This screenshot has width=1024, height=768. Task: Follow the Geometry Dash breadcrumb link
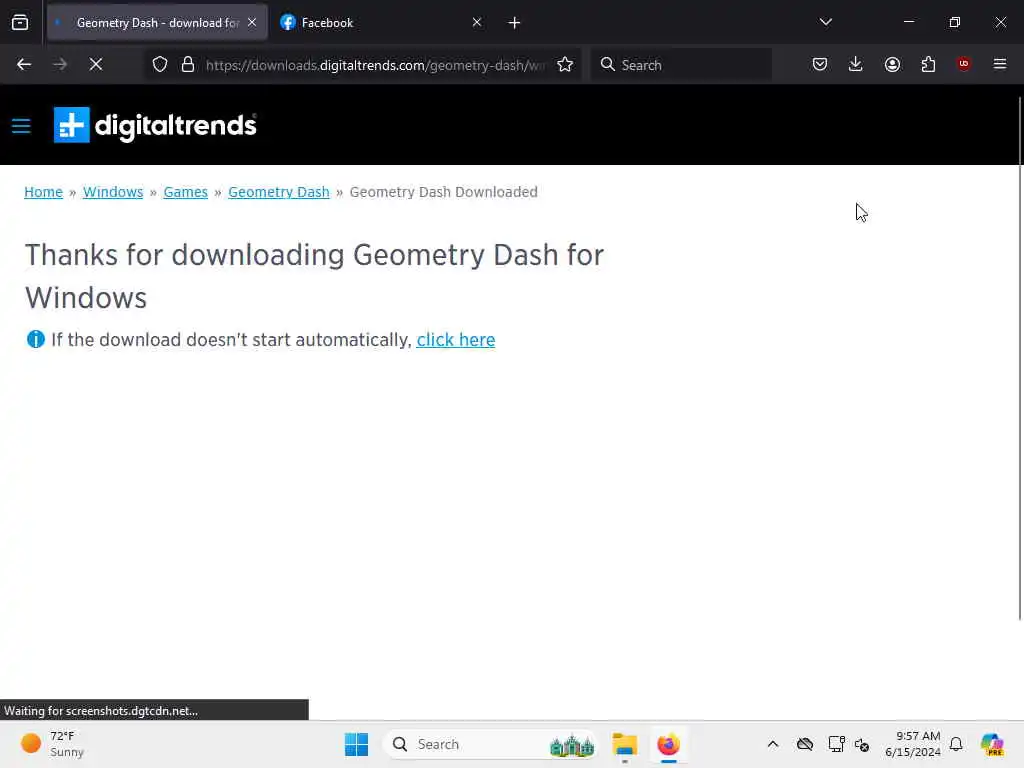pos(279,192)
